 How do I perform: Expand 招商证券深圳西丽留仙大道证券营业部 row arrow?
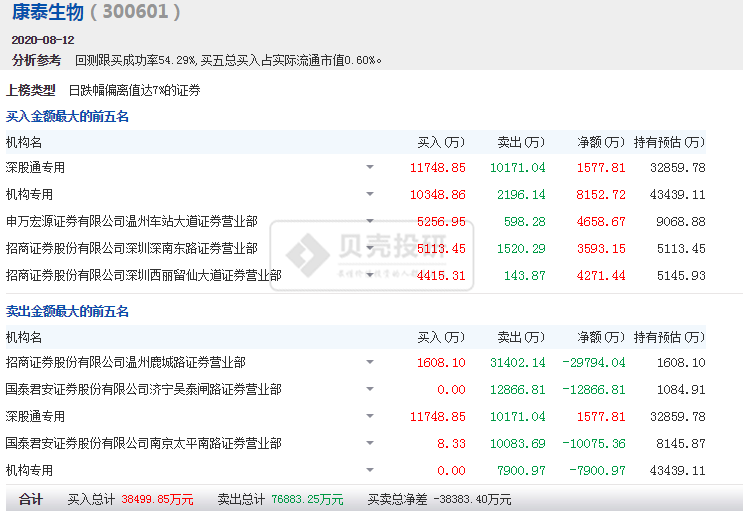[370, 275]
